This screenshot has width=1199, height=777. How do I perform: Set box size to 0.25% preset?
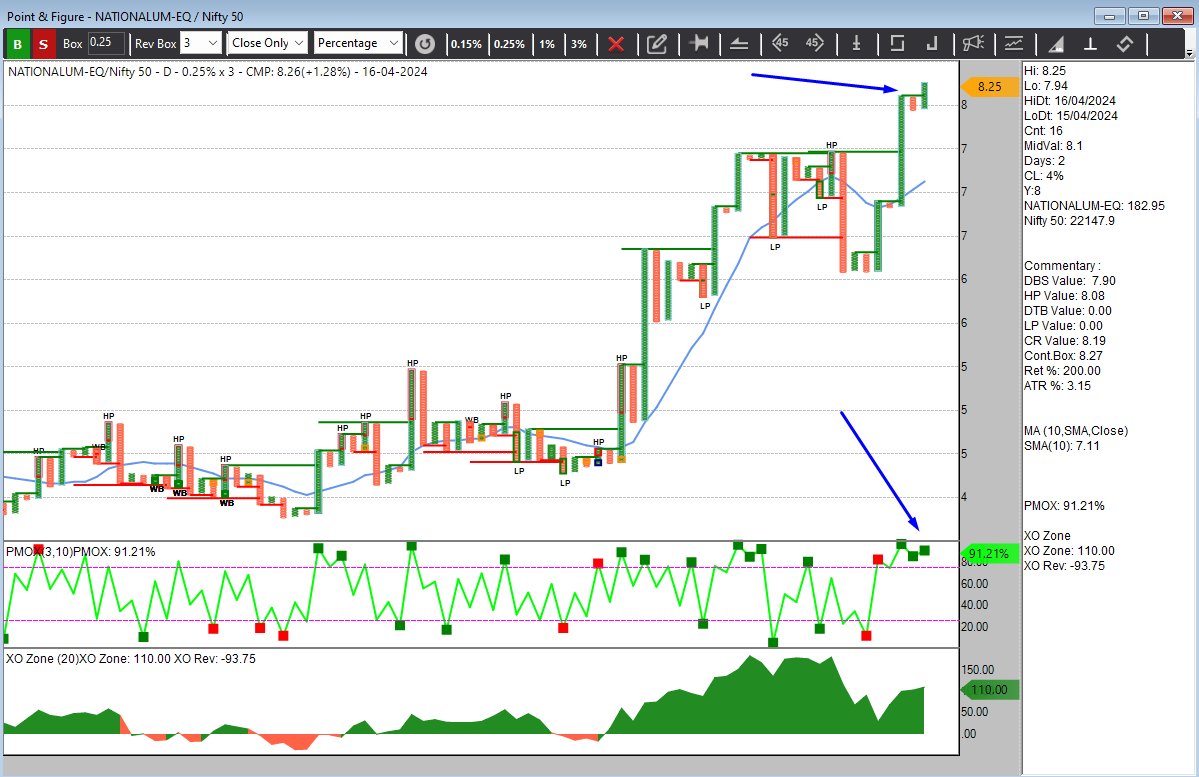pyautogui.click(x=509, y=44)
